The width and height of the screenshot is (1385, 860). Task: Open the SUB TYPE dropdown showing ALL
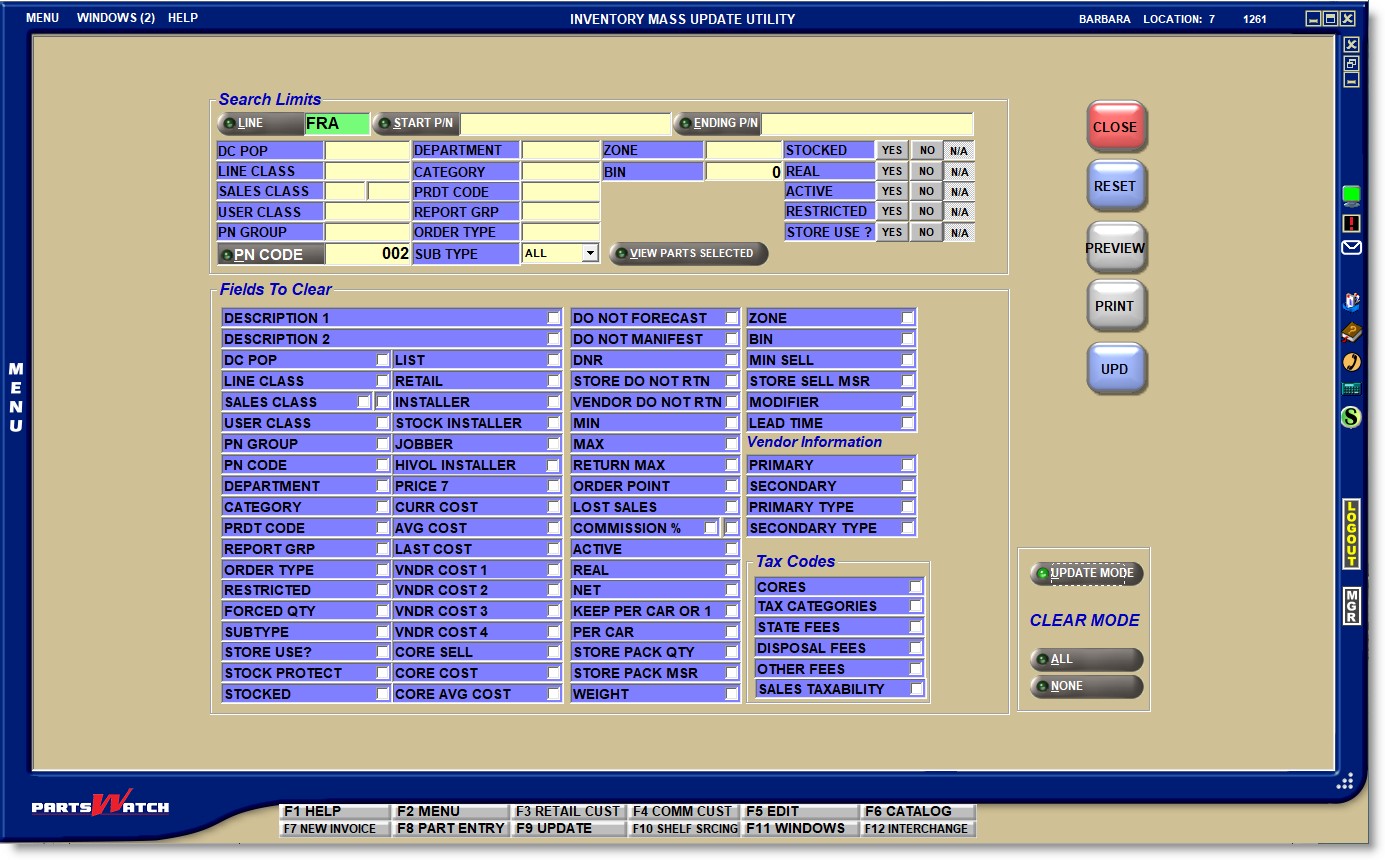point(589,254)
